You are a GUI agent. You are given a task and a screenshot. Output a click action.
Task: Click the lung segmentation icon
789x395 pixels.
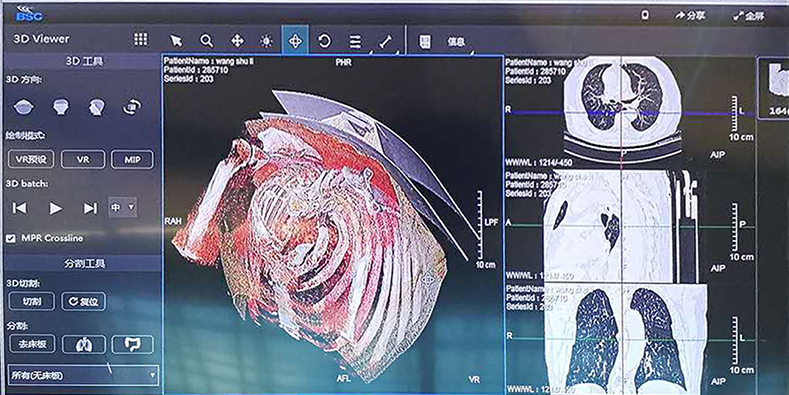click(84, 345)
